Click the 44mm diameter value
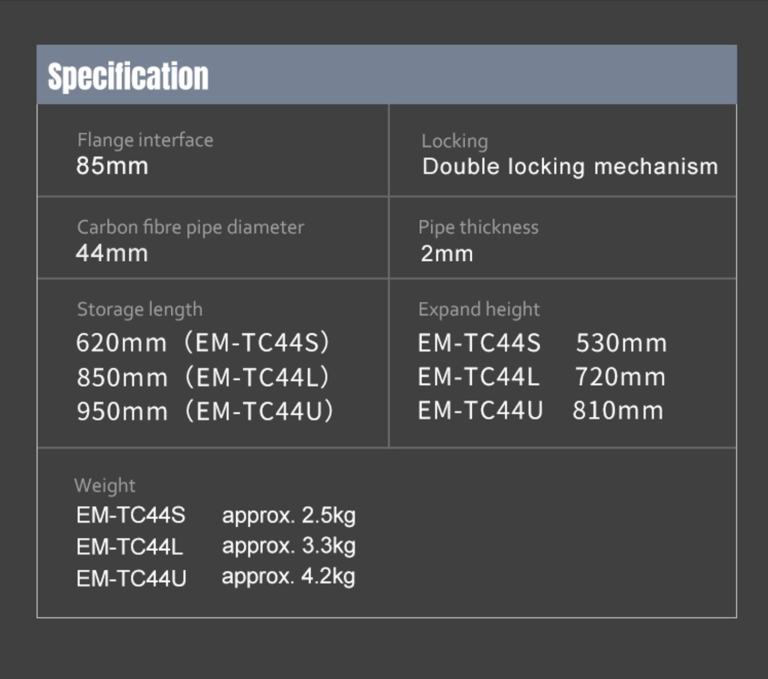The width and height of the screenshot is (768, 679). tap(112, 253)
